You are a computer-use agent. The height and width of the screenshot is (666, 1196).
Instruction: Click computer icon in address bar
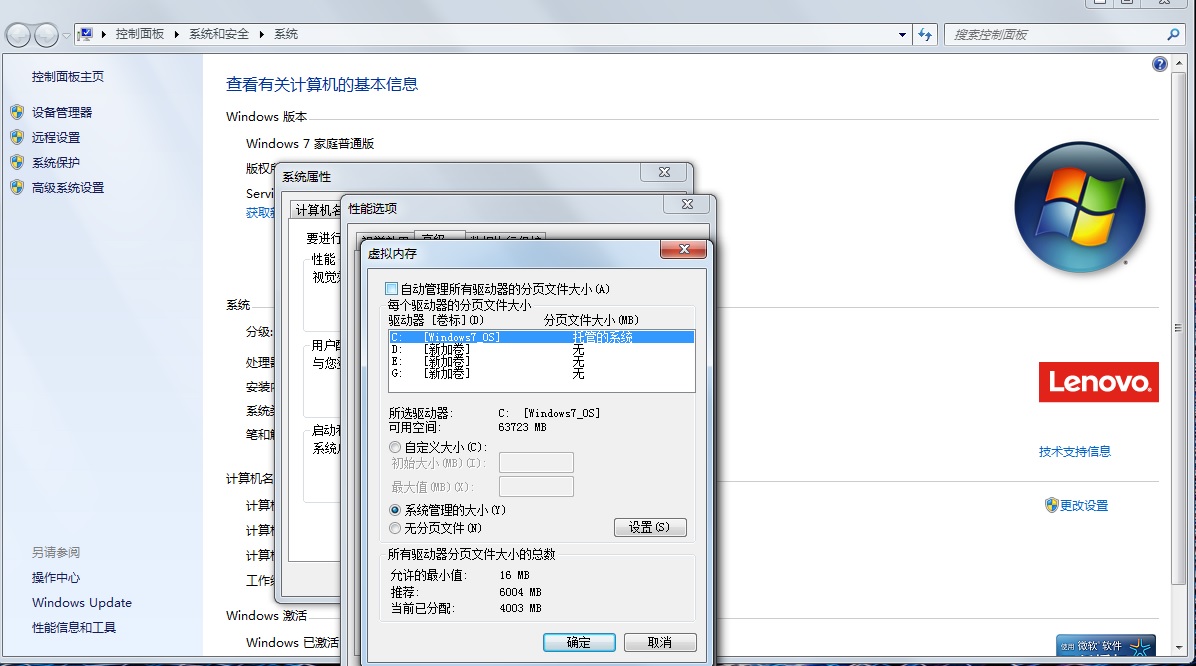coord(86,34)
